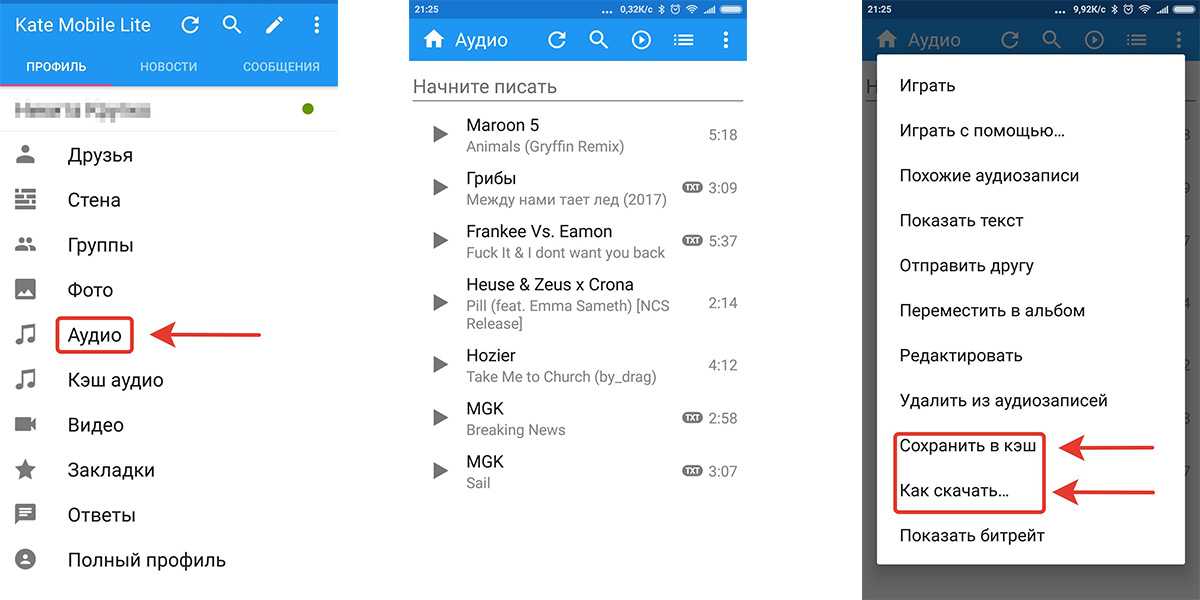Tap the chat bubble icon beside Ответы
The height and width of the screenshot is (600, 1200).
point(25,514)
